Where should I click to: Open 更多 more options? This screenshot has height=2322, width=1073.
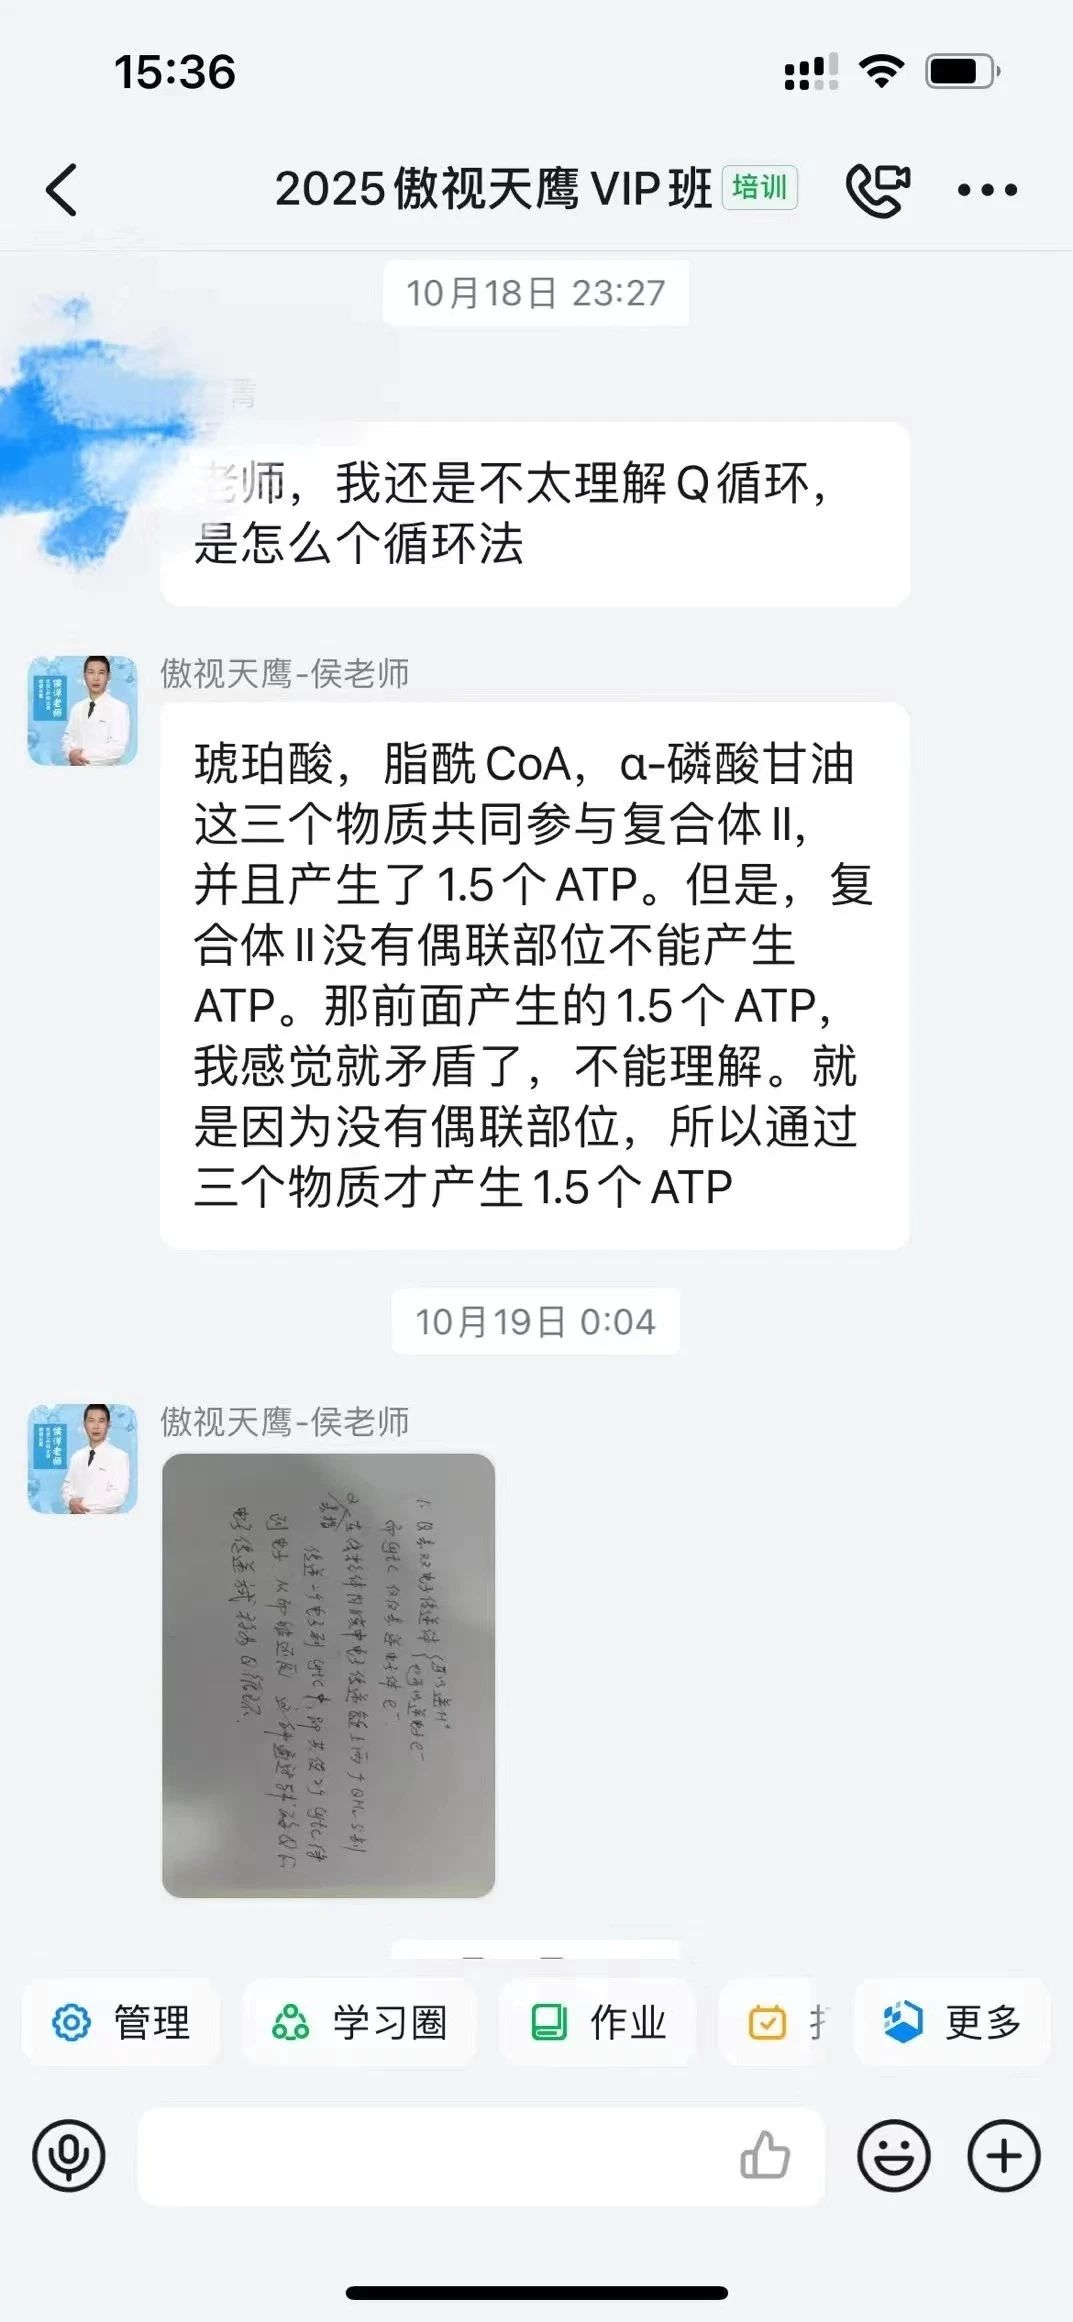(x=952, y=2022)
